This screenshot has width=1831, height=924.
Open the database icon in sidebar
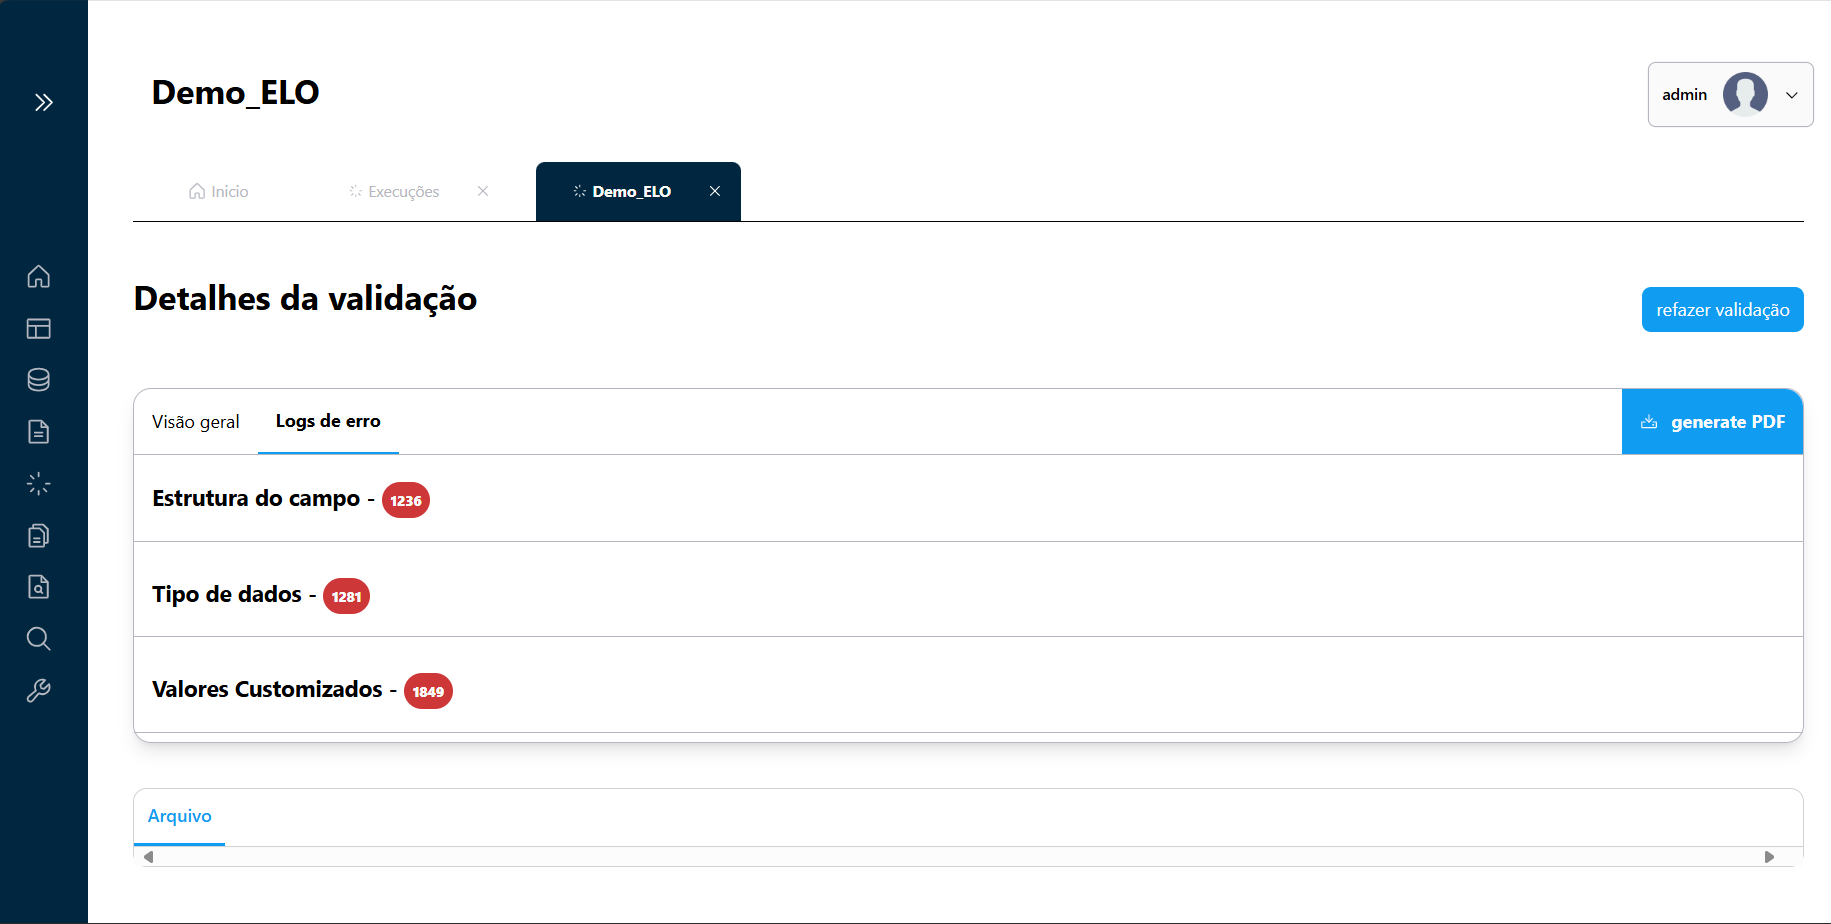[39, 380]
